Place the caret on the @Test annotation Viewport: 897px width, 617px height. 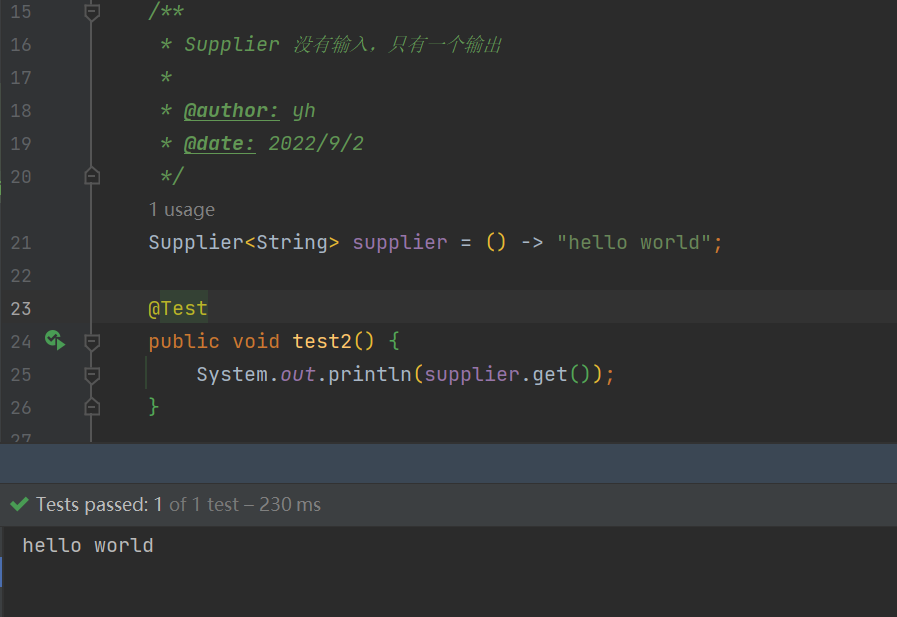point(178,309)
